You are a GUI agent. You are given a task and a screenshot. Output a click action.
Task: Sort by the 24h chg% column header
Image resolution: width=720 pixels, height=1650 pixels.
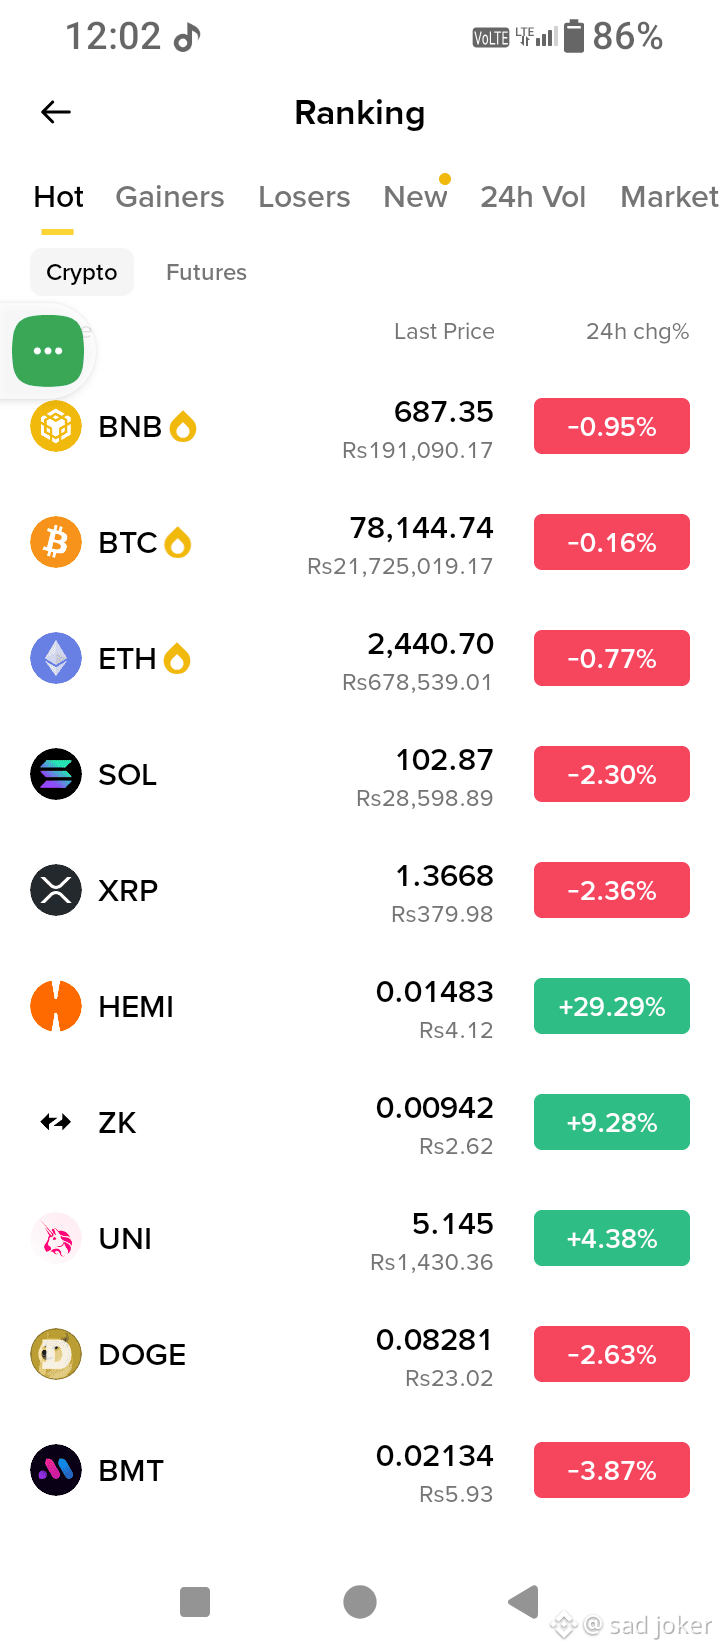(637, 331)
